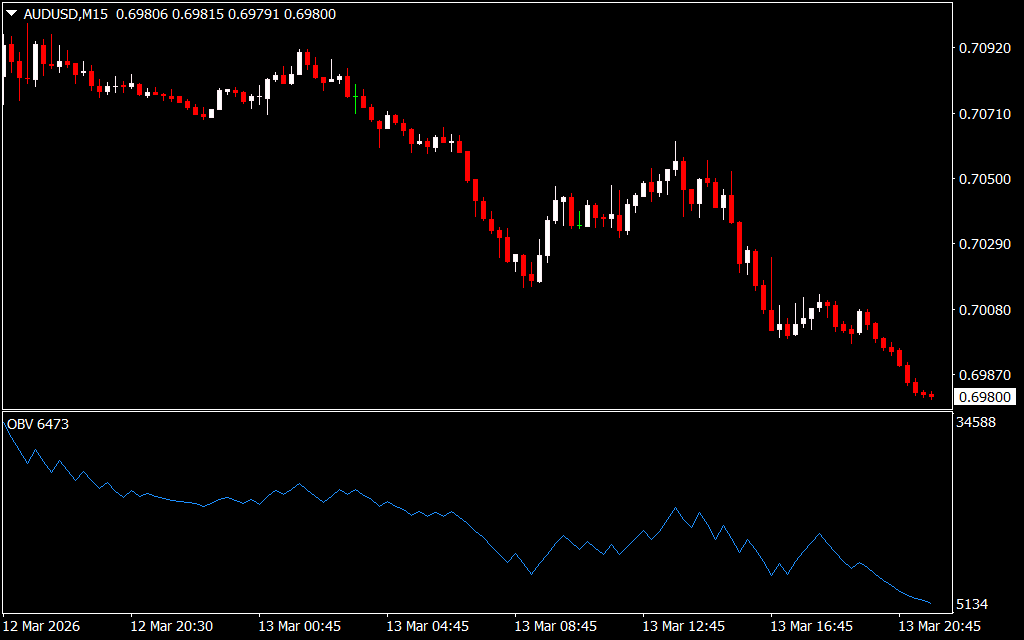Click the 13 Mar 00:45 time label
Image resolution: width=1024 pixels, height=640 pixels.
point(300,626)
